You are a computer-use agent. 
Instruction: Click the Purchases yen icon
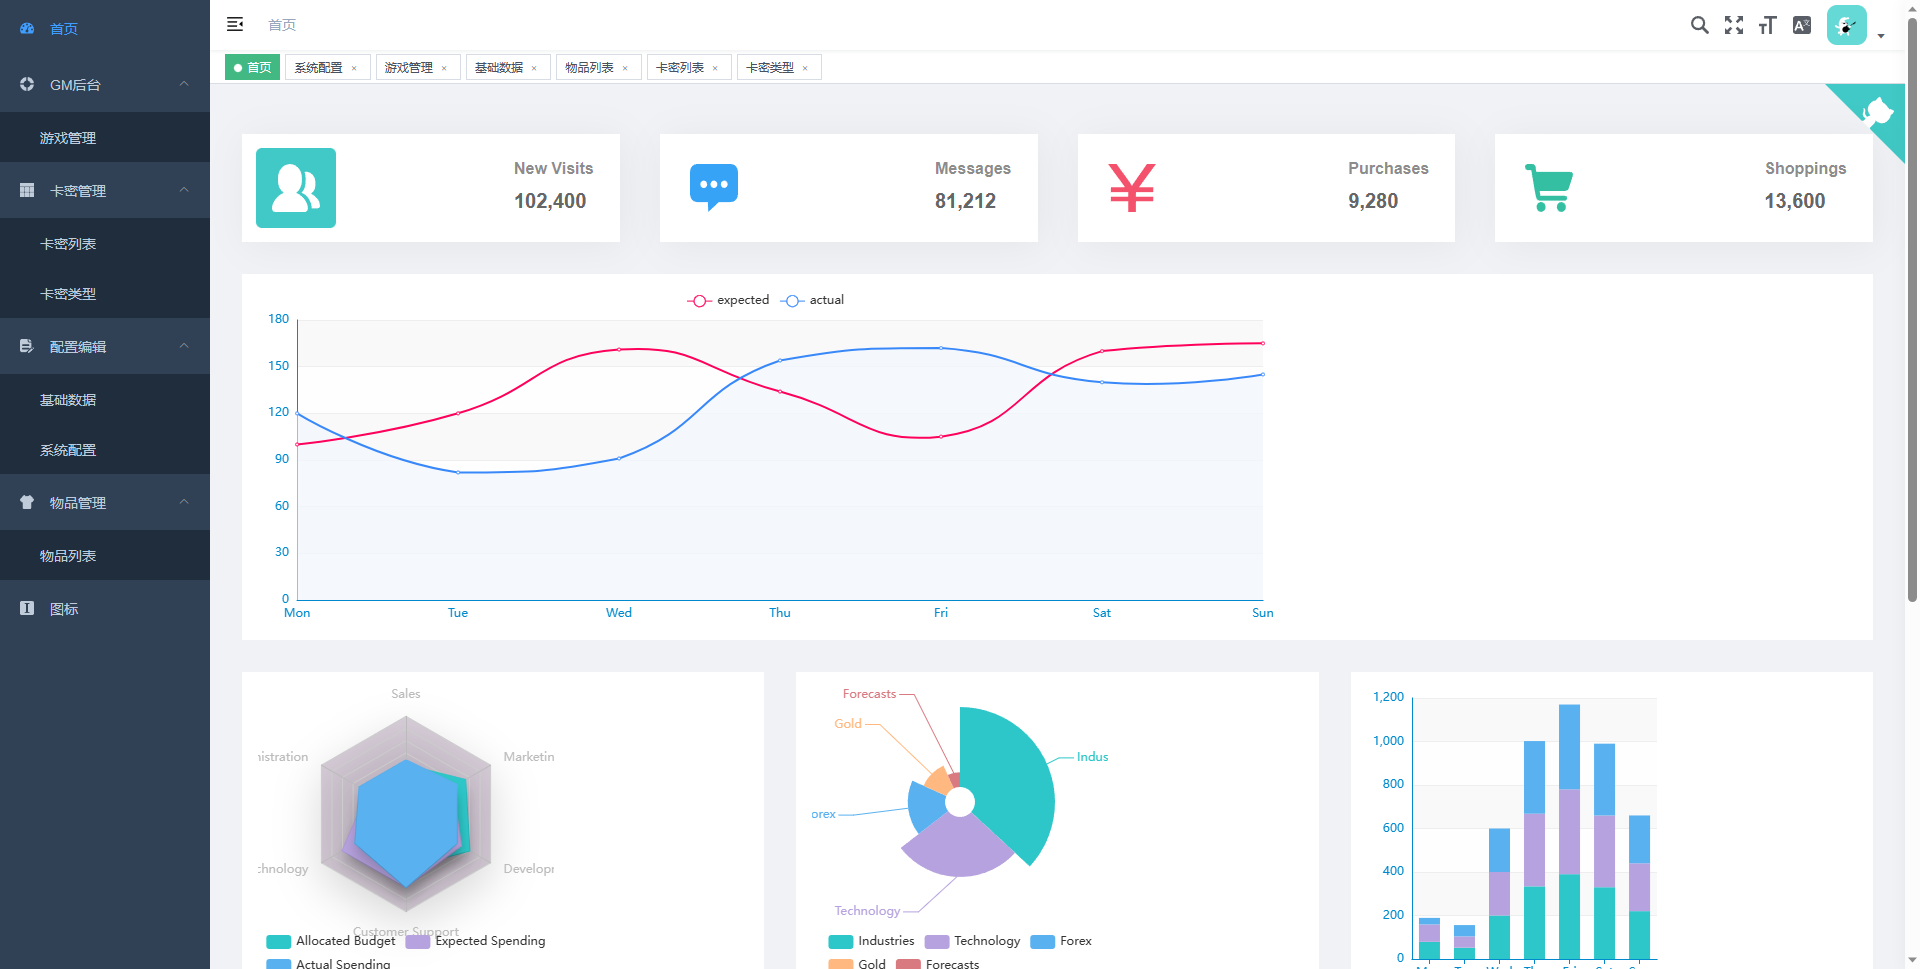(x=1132, y=187)
